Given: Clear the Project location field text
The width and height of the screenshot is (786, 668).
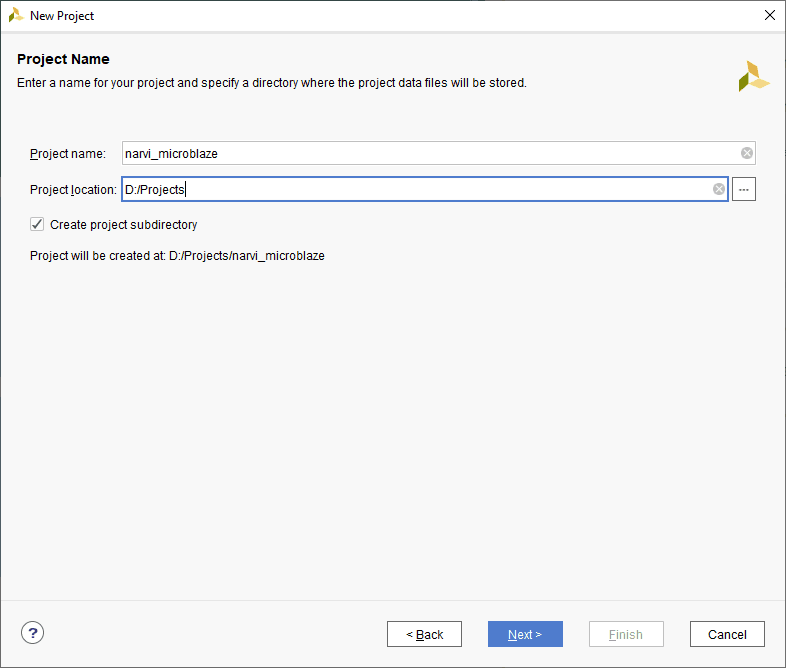Looking at the screenshot, I should [x=719, y=189].
